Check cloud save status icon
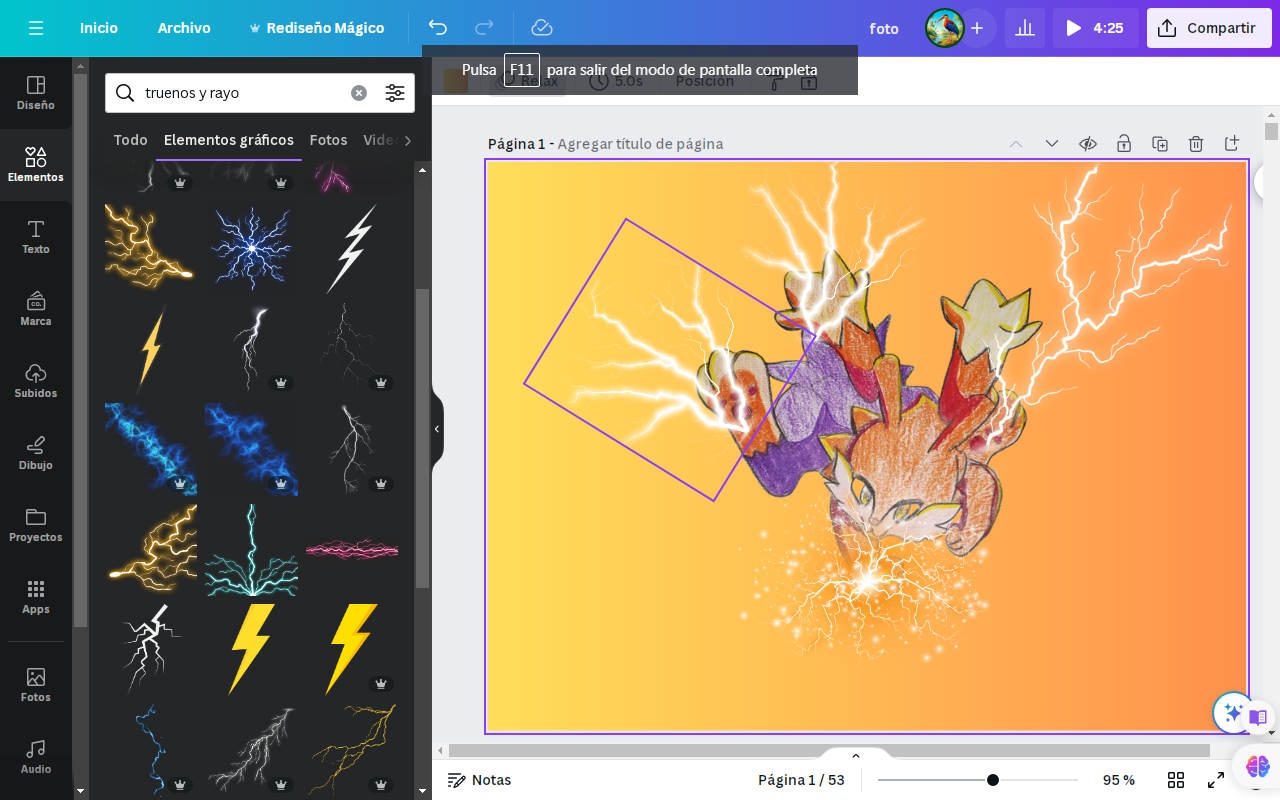Image resolution: width=1280 pixels, height=800 pixels. point(542,28)
